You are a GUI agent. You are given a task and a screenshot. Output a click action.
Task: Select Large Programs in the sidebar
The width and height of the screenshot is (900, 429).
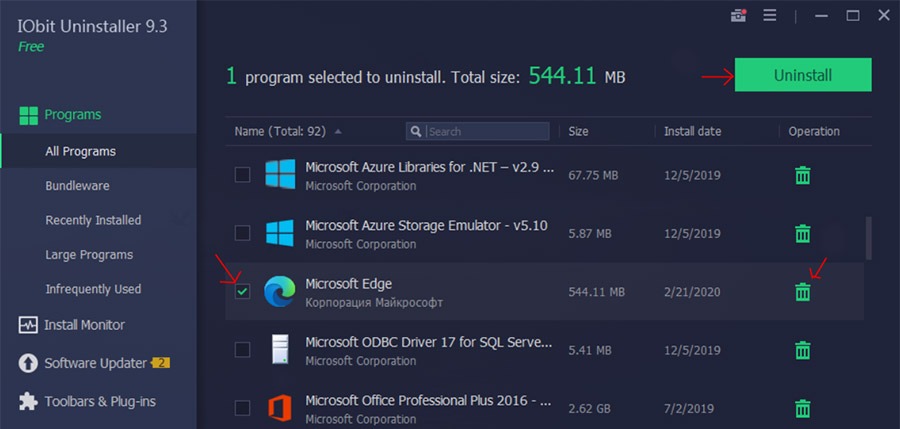coord(89,255)
